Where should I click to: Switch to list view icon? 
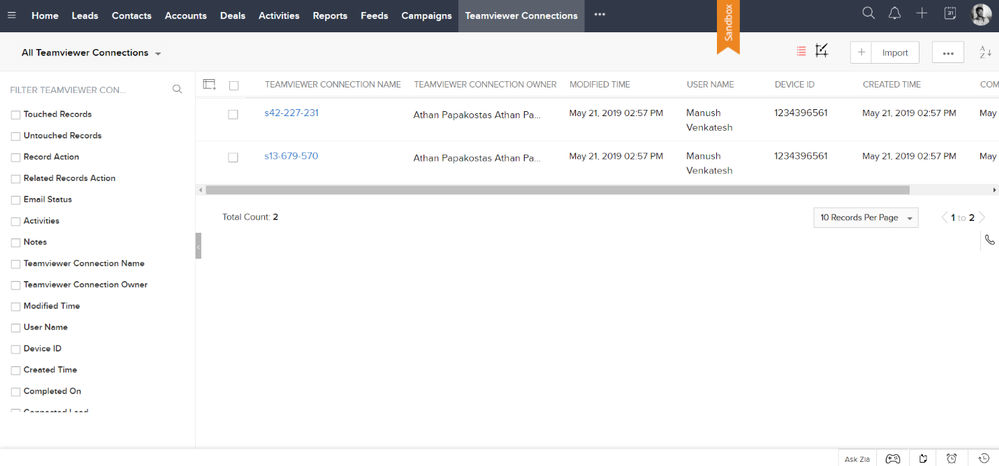coord(801,52)
